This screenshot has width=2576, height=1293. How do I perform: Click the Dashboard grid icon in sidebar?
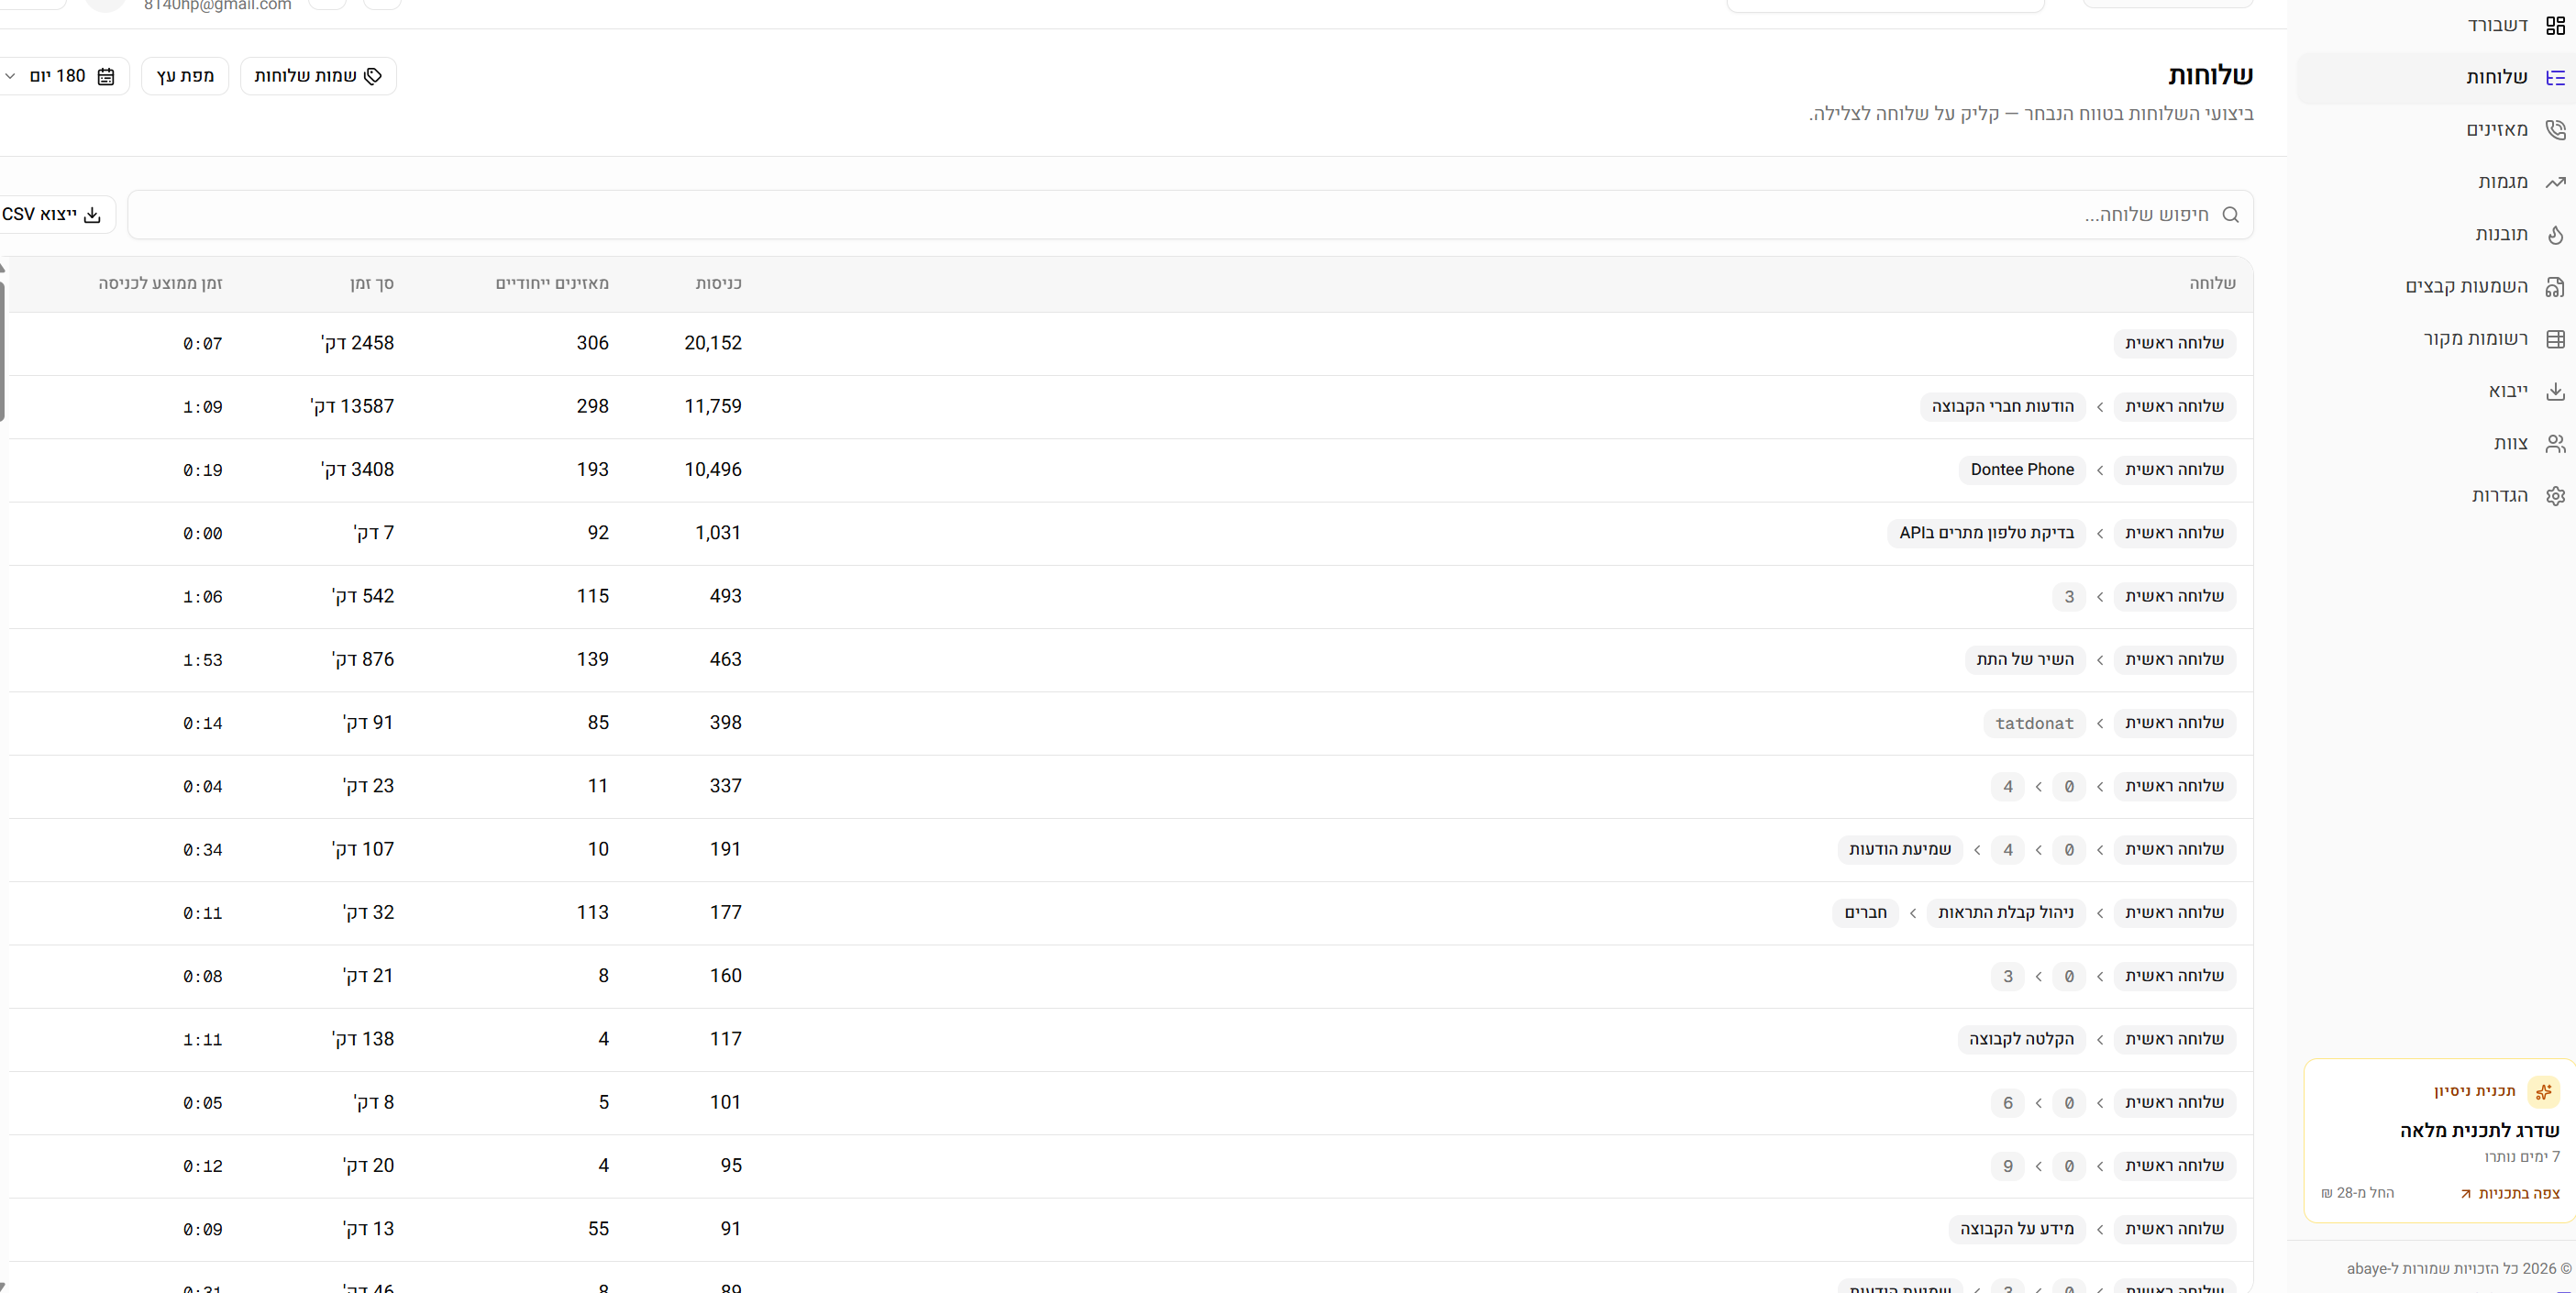point(2555,25)
